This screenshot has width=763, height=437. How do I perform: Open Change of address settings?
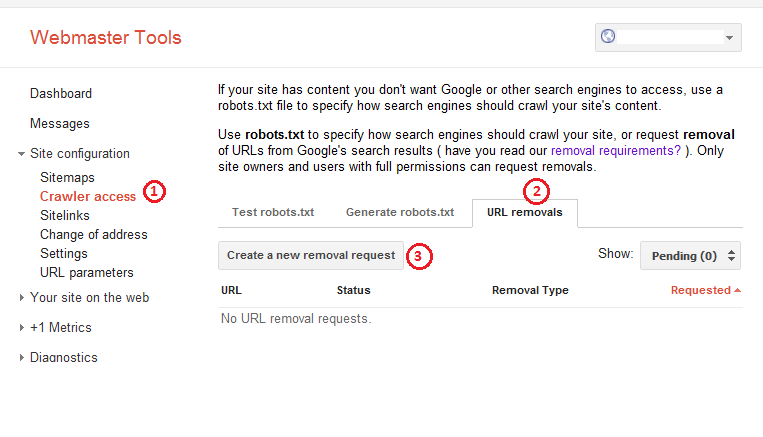[93, 235]
